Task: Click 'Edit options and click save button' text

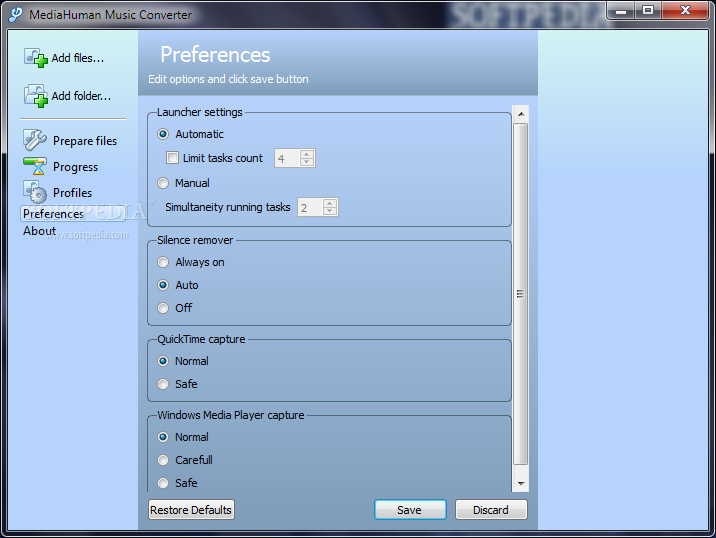Action: [x=228, y=79]
